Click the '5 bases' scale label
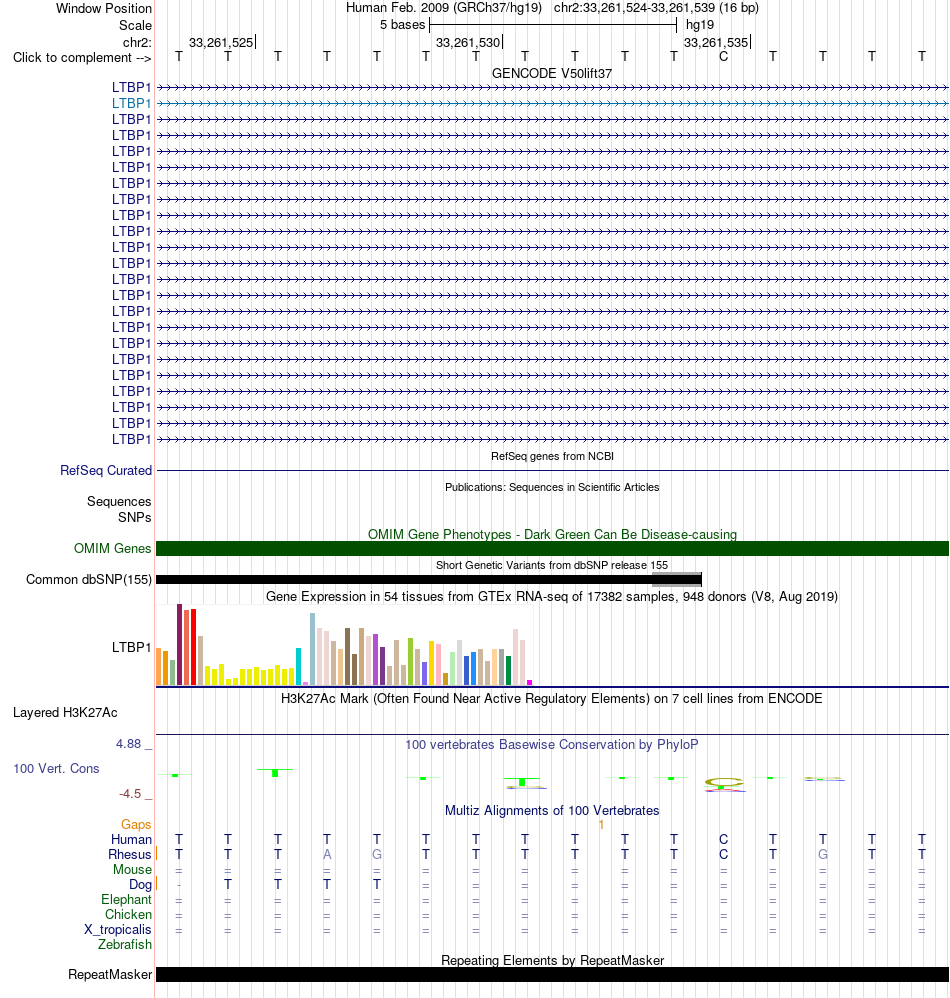The width and height of the screenshot is (950, 998). coord(402,25)
